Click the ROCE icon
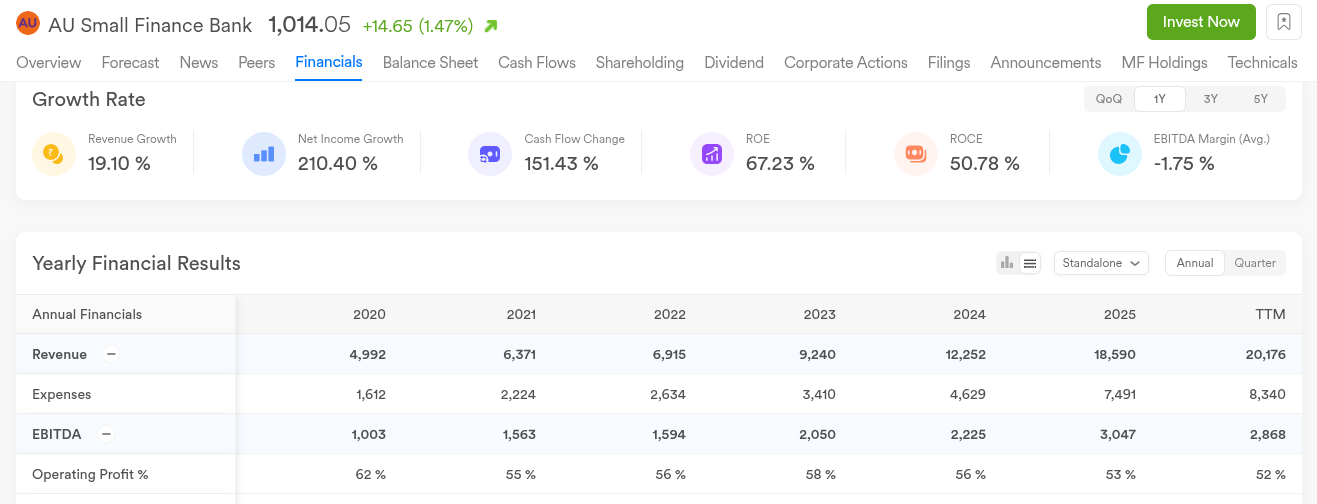Viewport: 1317px width, 504px height. [916, 154]
